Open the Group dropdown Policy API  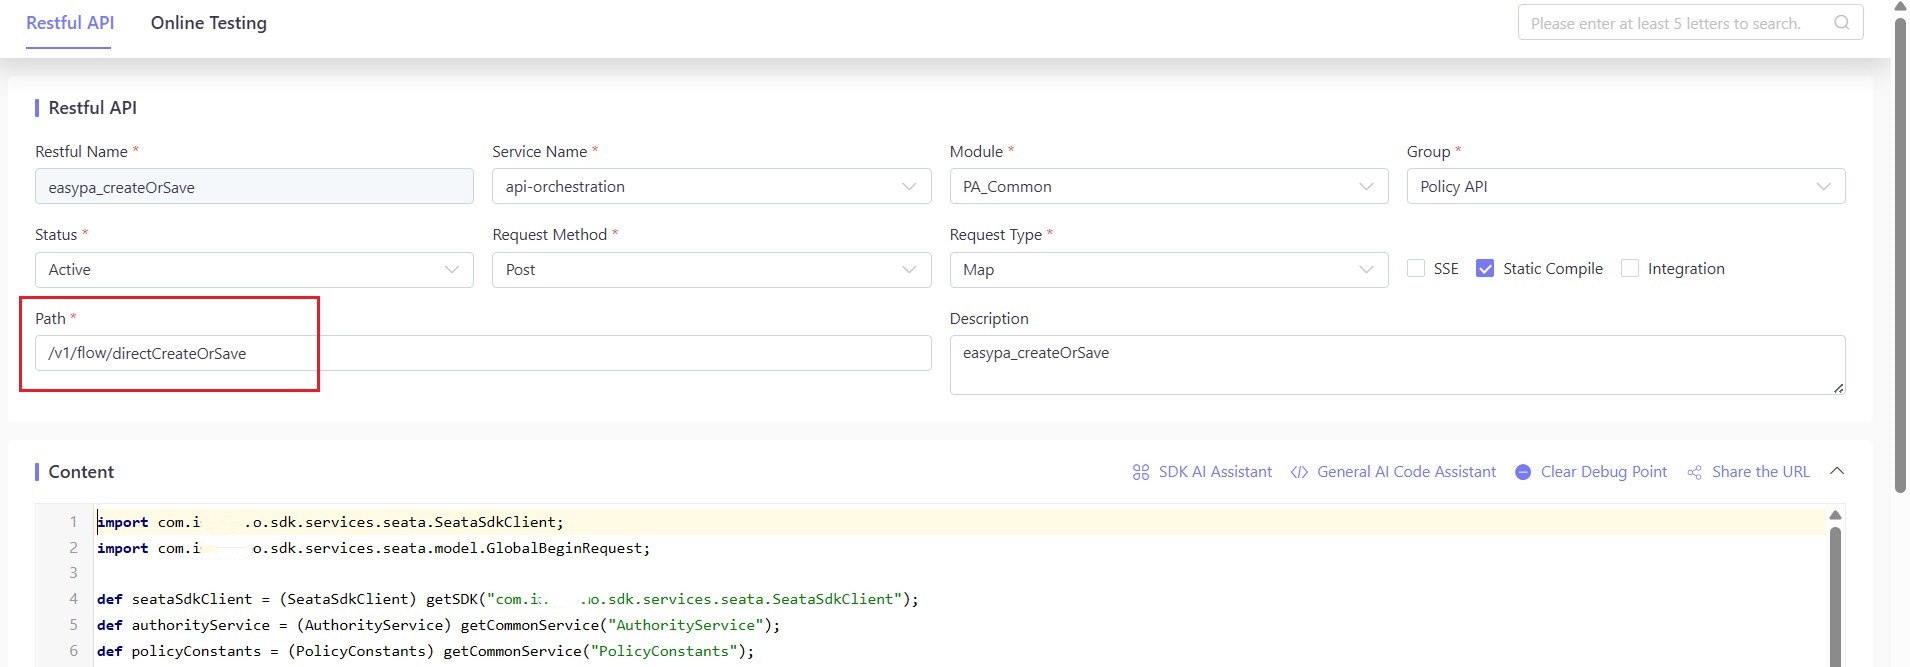1625,186
